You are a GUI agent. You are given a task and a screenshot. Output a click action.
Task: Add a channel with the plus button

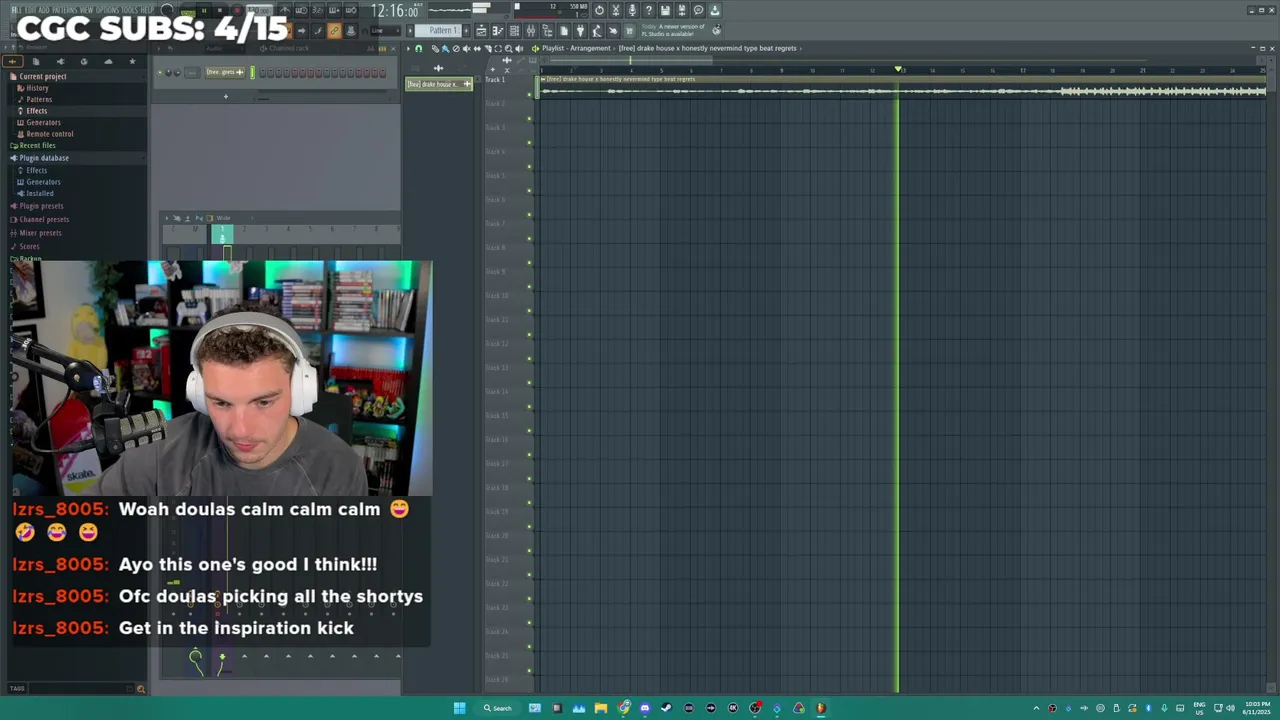226,97
